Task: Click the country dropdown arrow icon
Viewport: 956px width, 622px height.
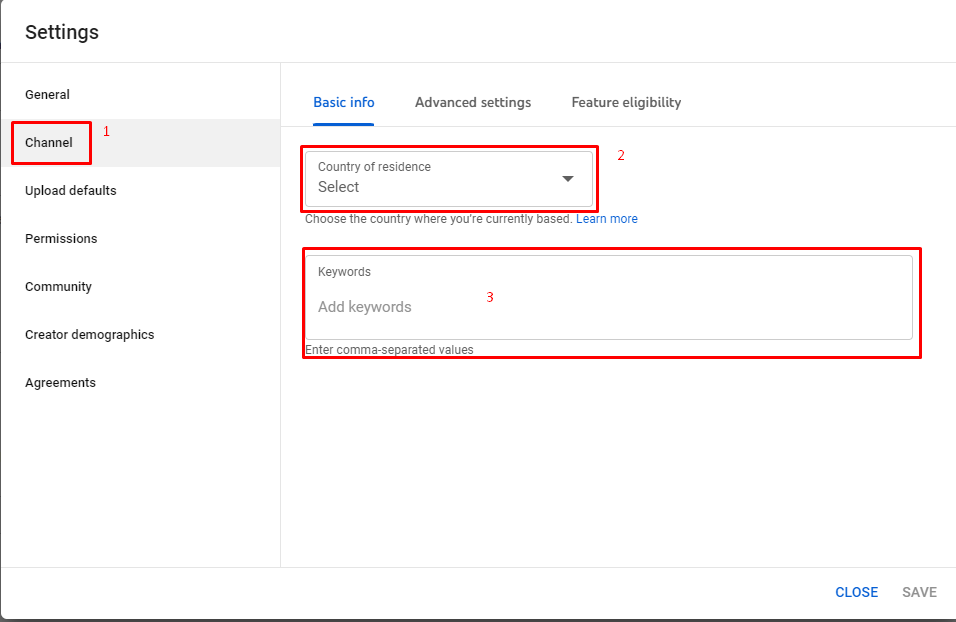Action: [x=568, y=179]
